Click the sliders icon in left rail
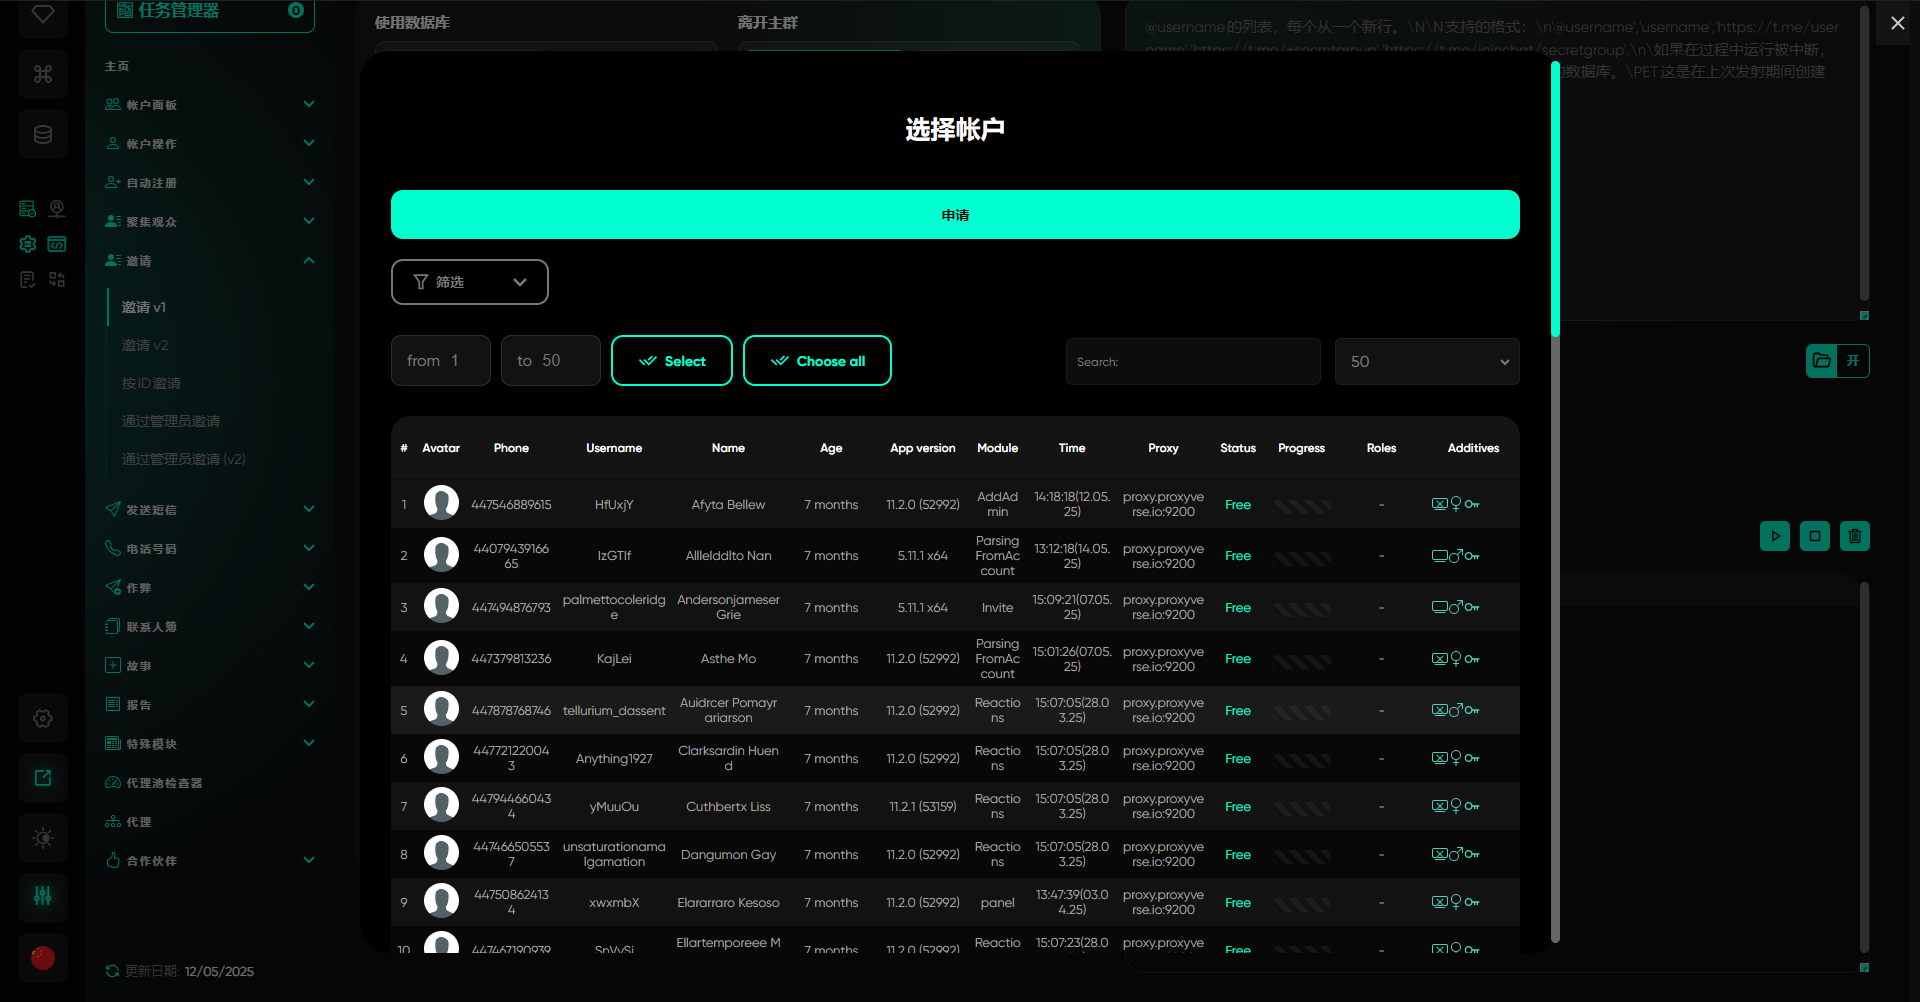 coord(43,896)
